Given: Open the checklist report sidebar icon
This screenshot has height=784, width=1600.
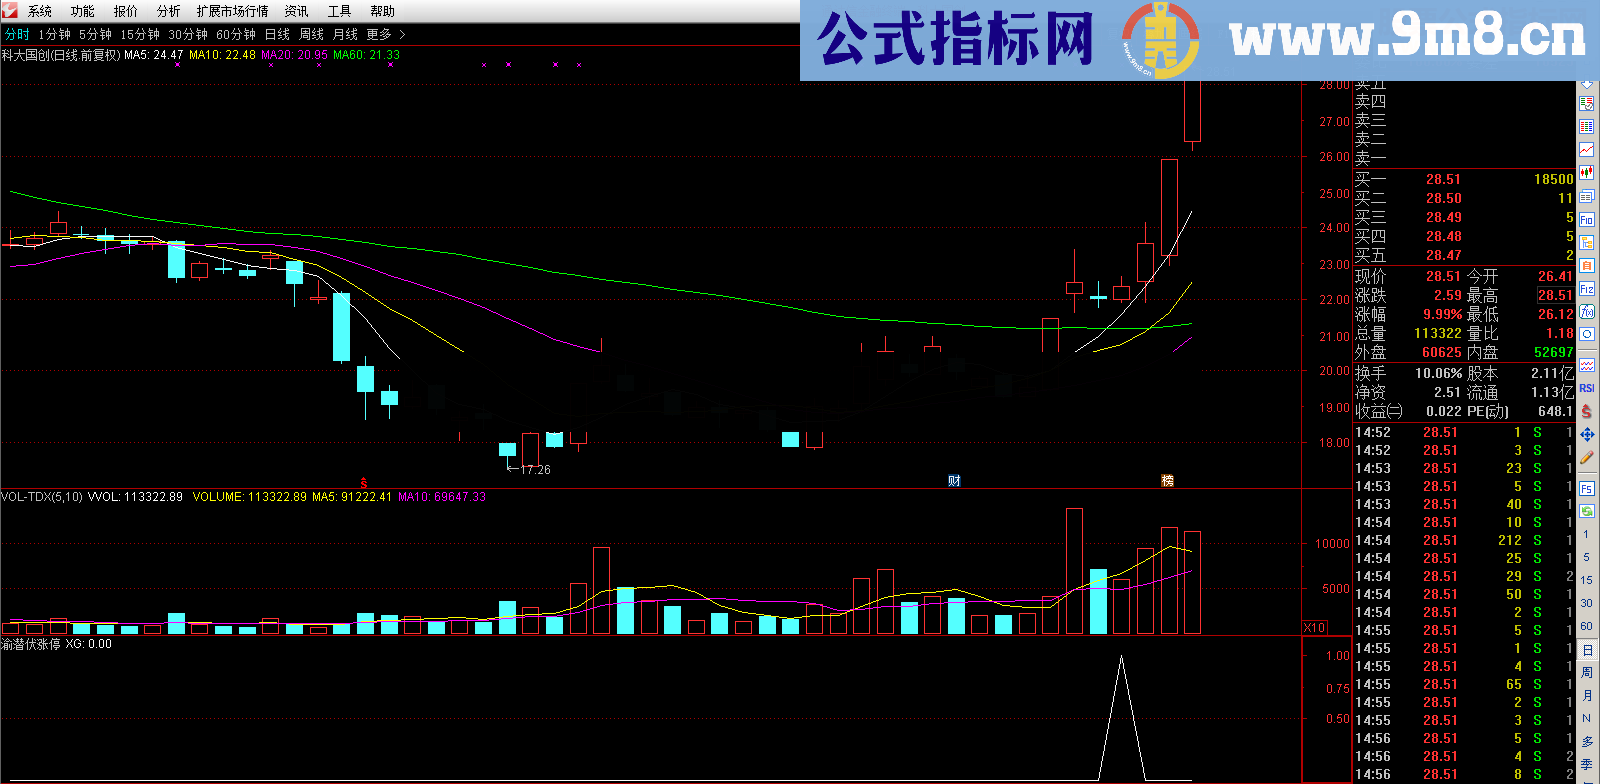Looking at the screenshot, I should [x=1587, y=103].
